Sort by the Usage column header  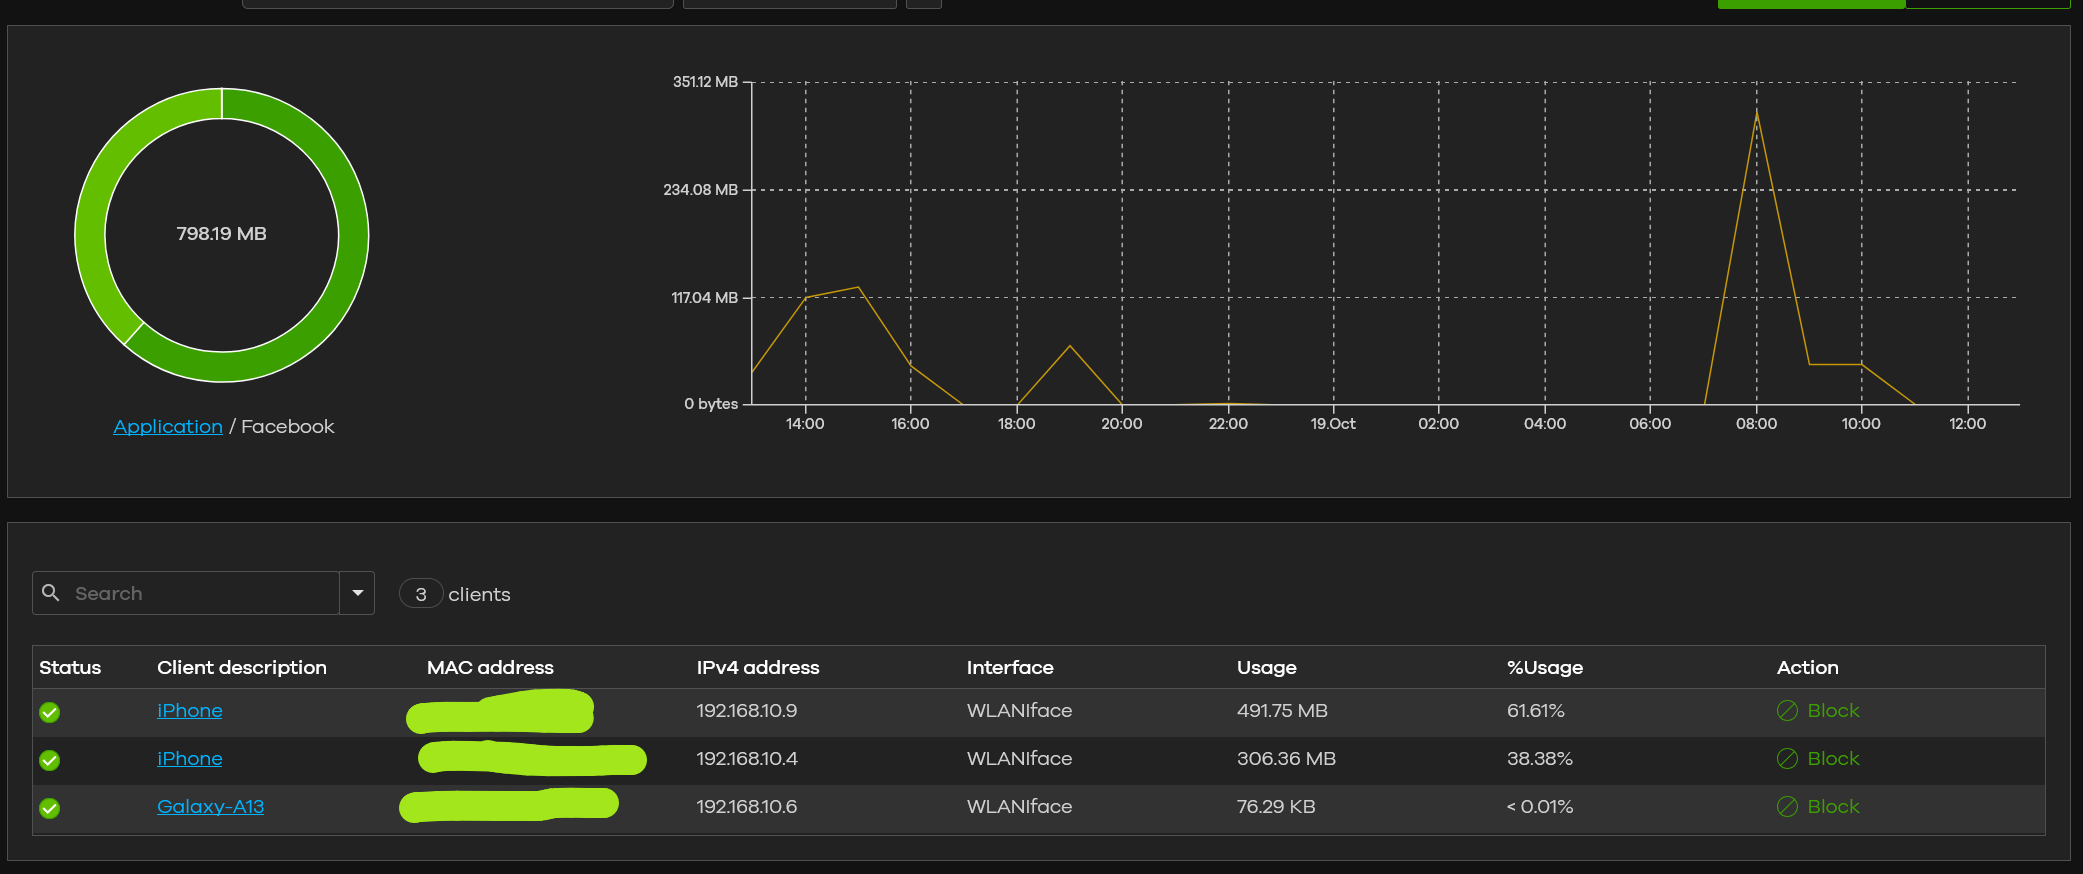tap(1266, 668)
